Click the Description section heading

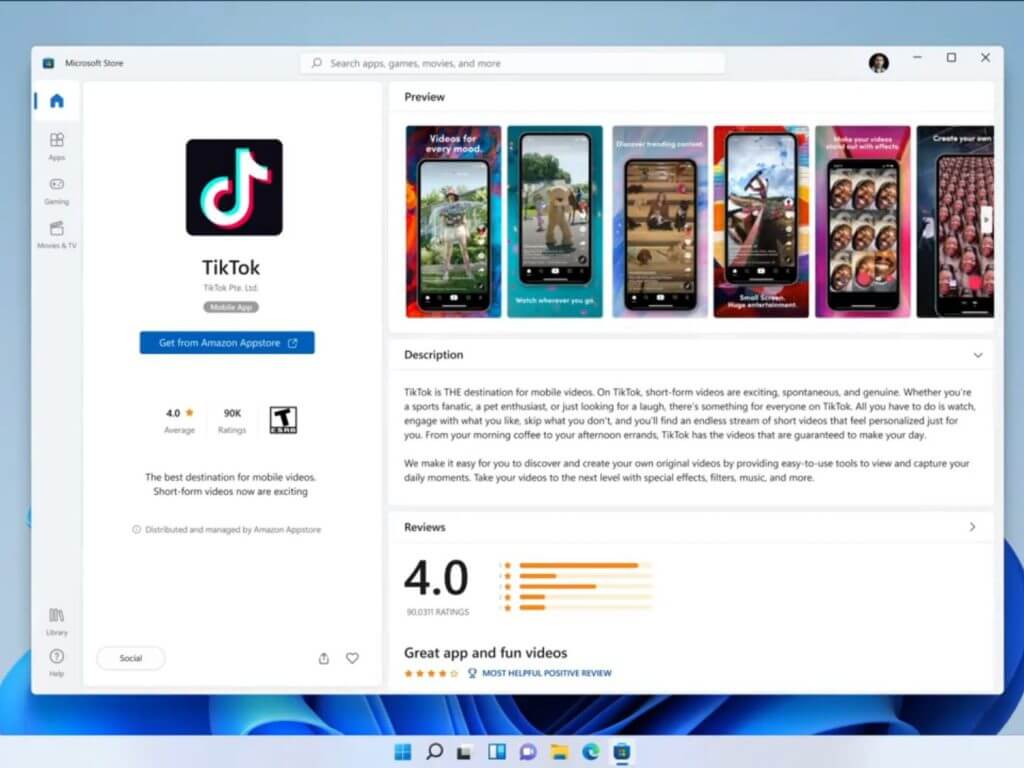[x=434, y=355]
